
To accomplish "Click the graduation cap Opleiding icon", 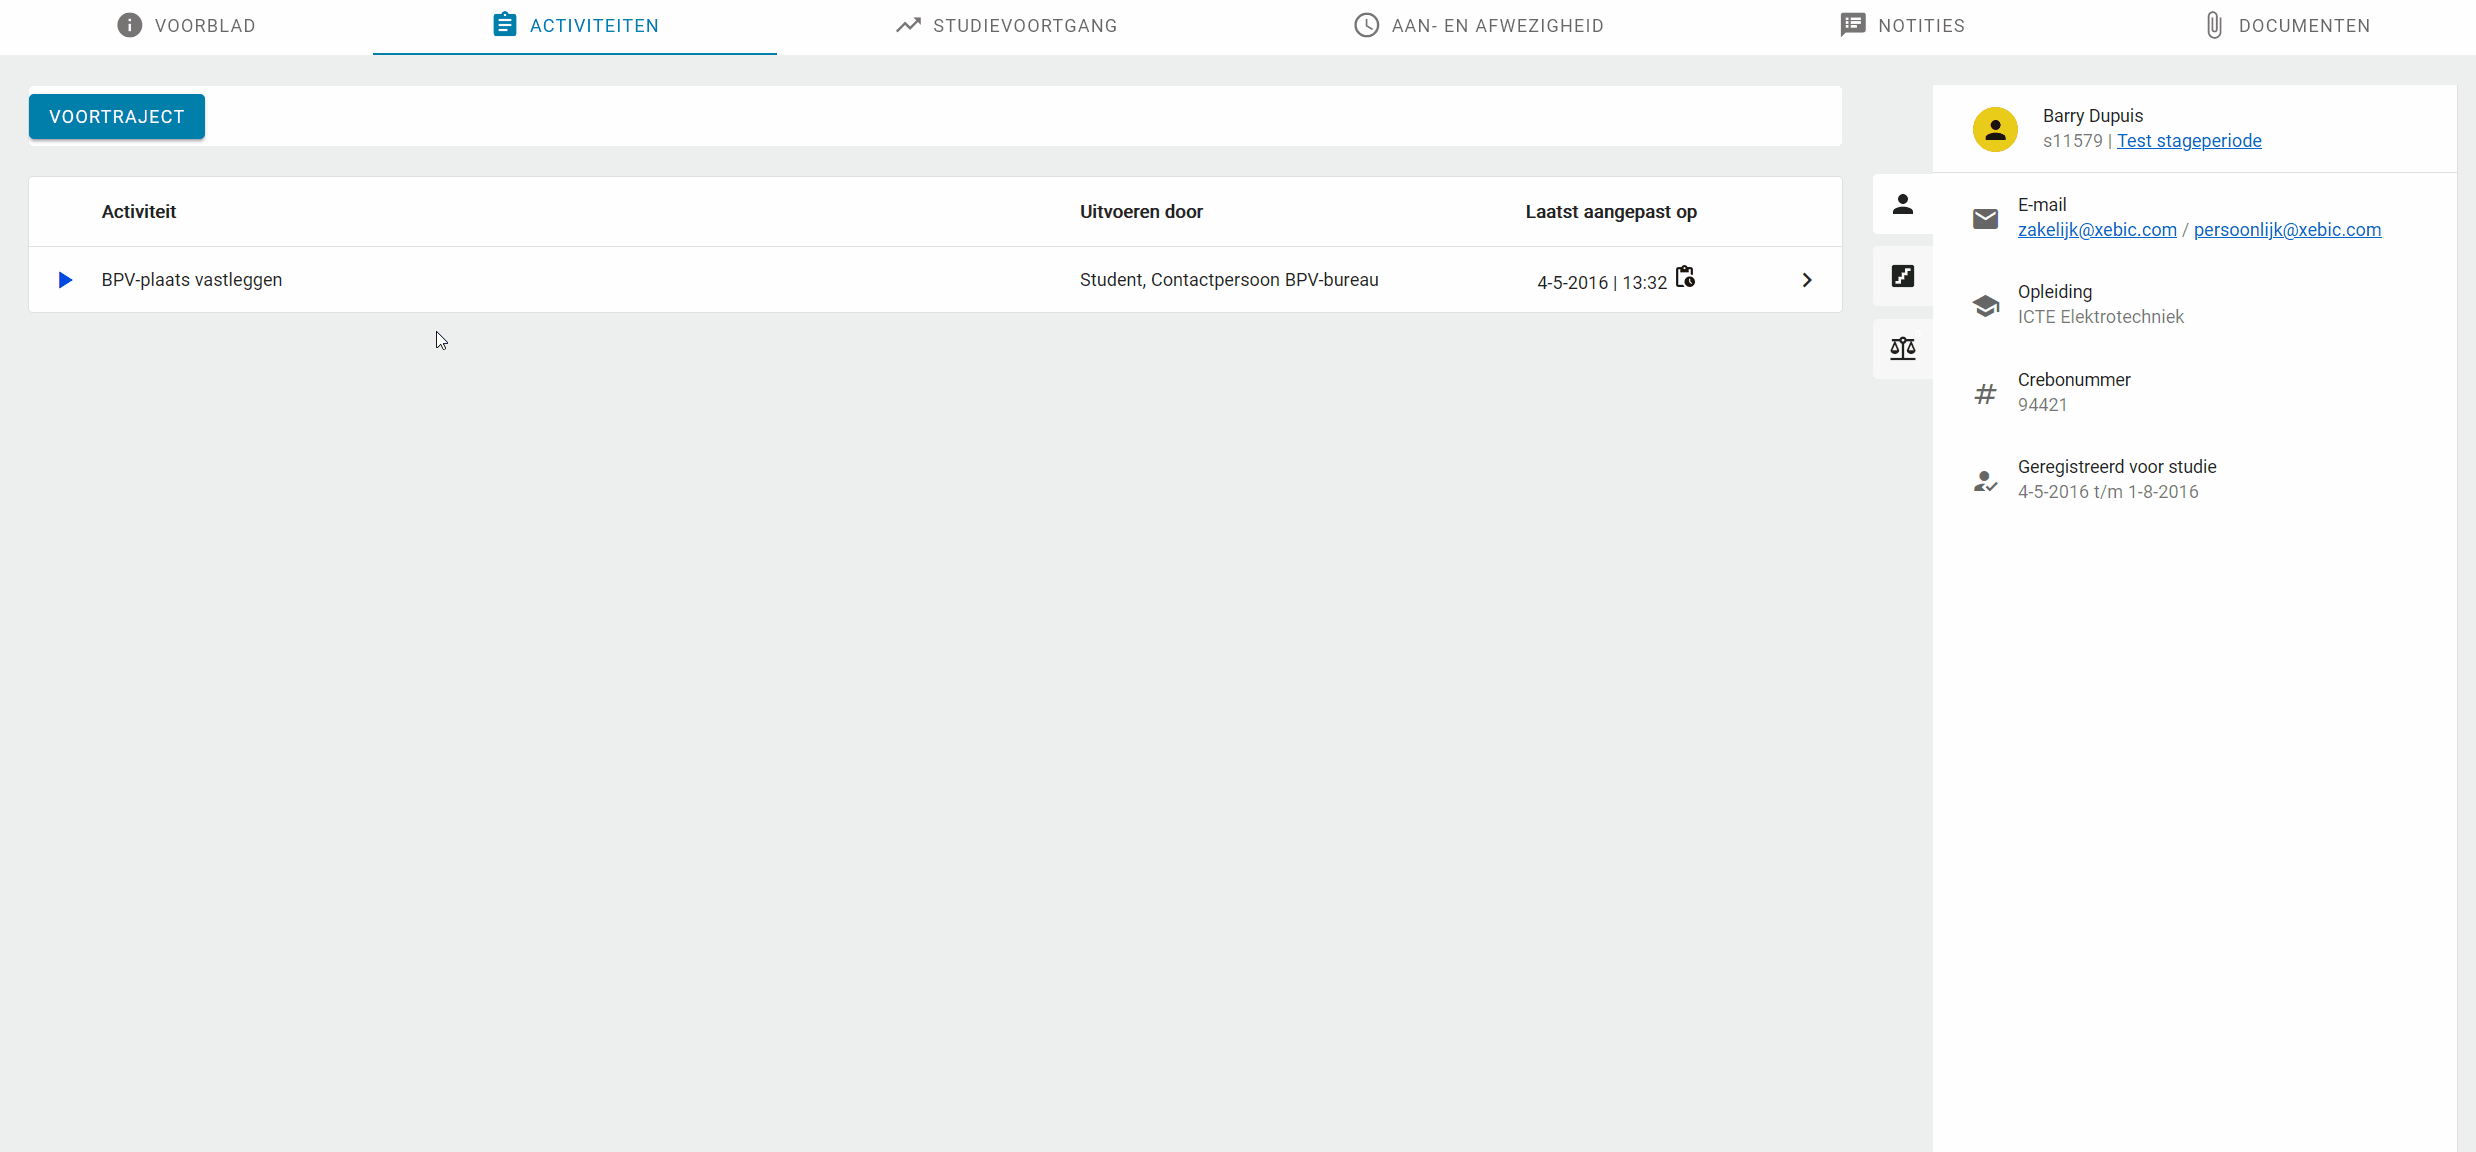I will tap(1985, 305).
